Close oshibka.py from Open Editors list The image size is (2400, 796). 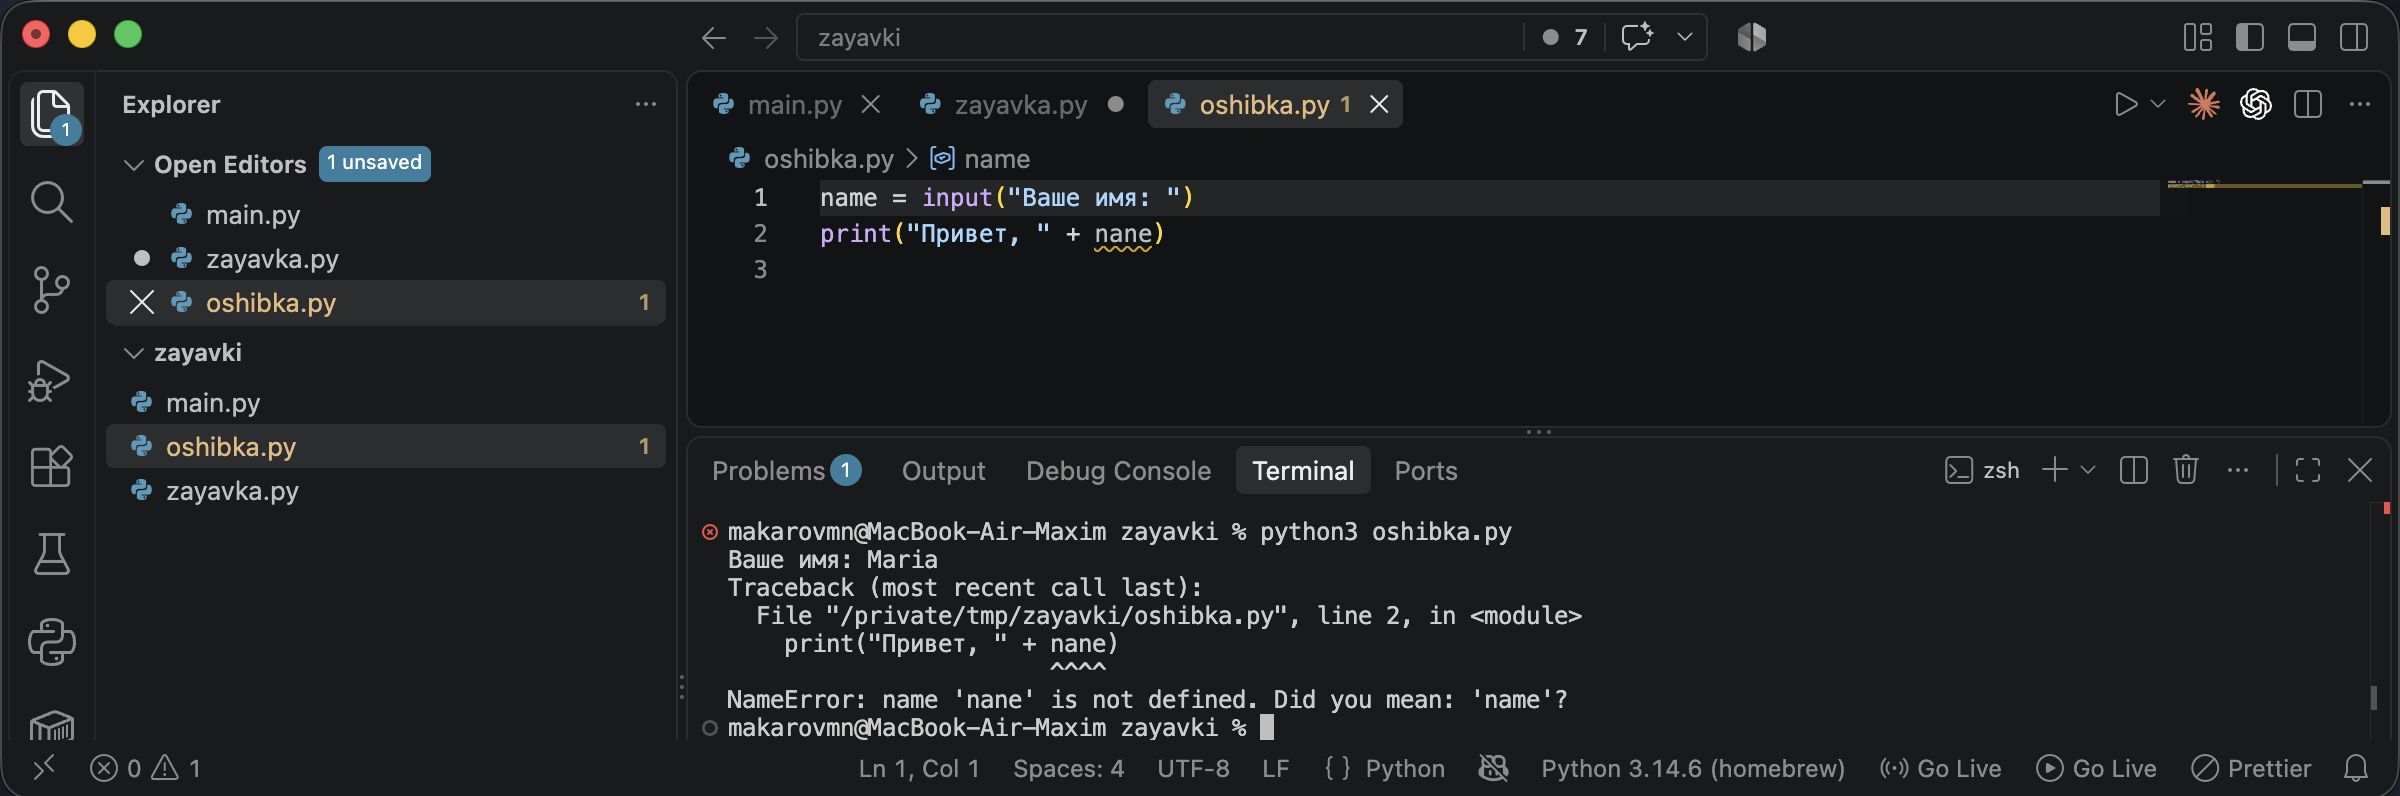coord(142,302)
